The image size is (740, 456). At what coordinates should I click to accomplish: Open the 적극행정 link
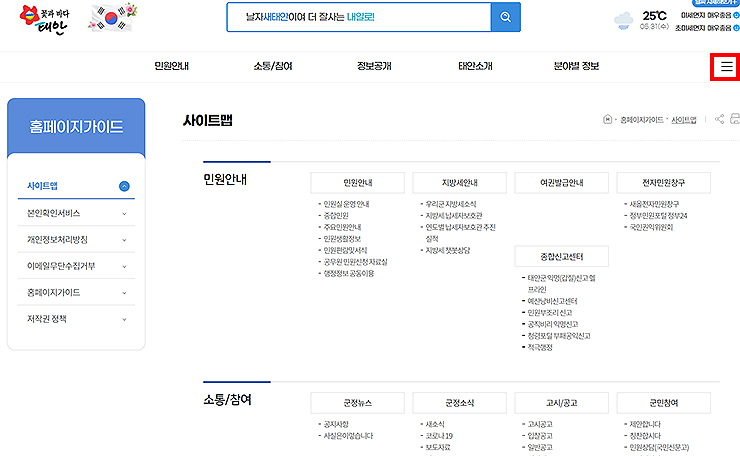540,347
